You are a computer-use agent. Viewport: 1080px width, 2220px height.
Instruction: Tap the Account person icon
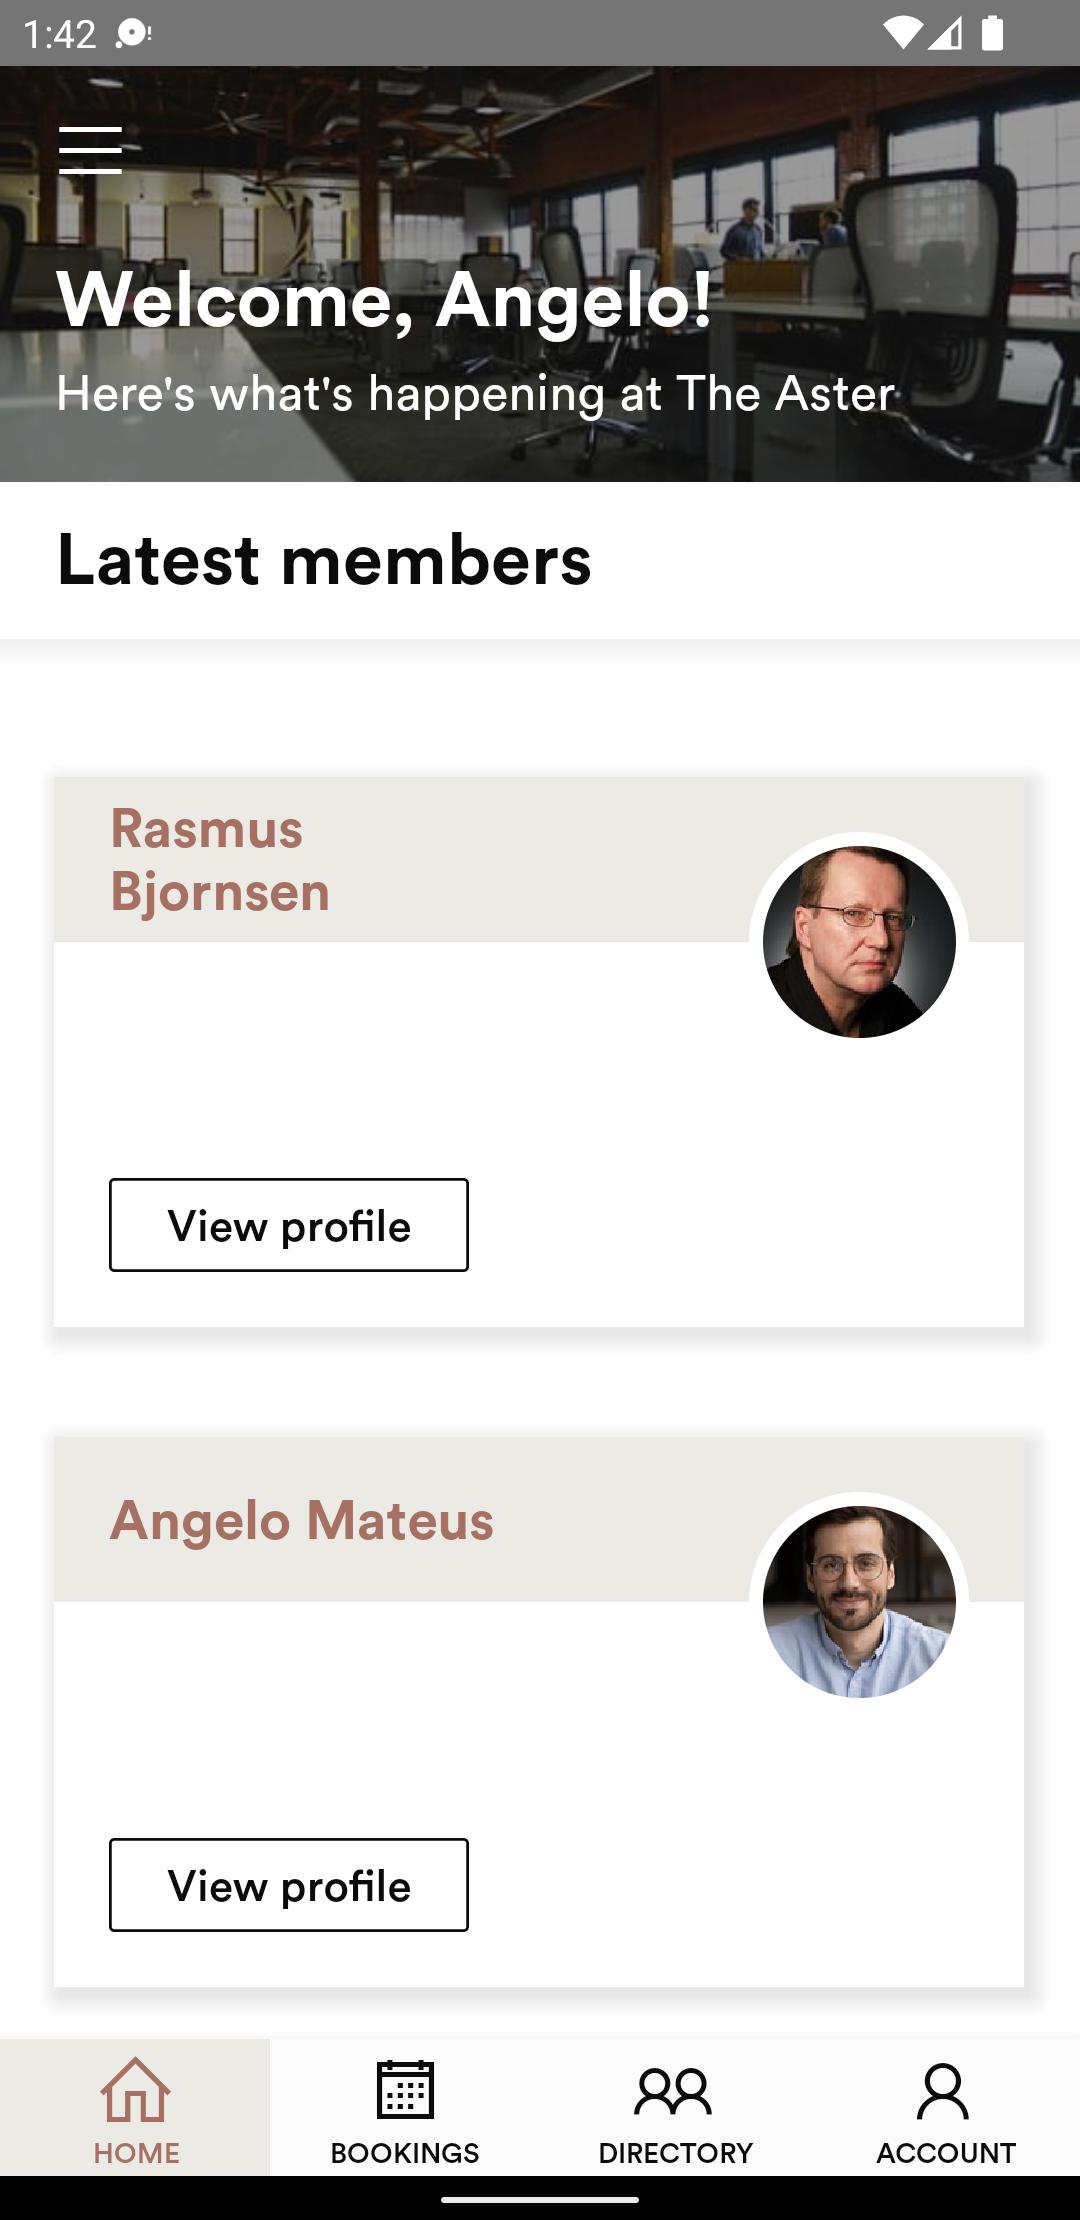tap(943, 2091)
